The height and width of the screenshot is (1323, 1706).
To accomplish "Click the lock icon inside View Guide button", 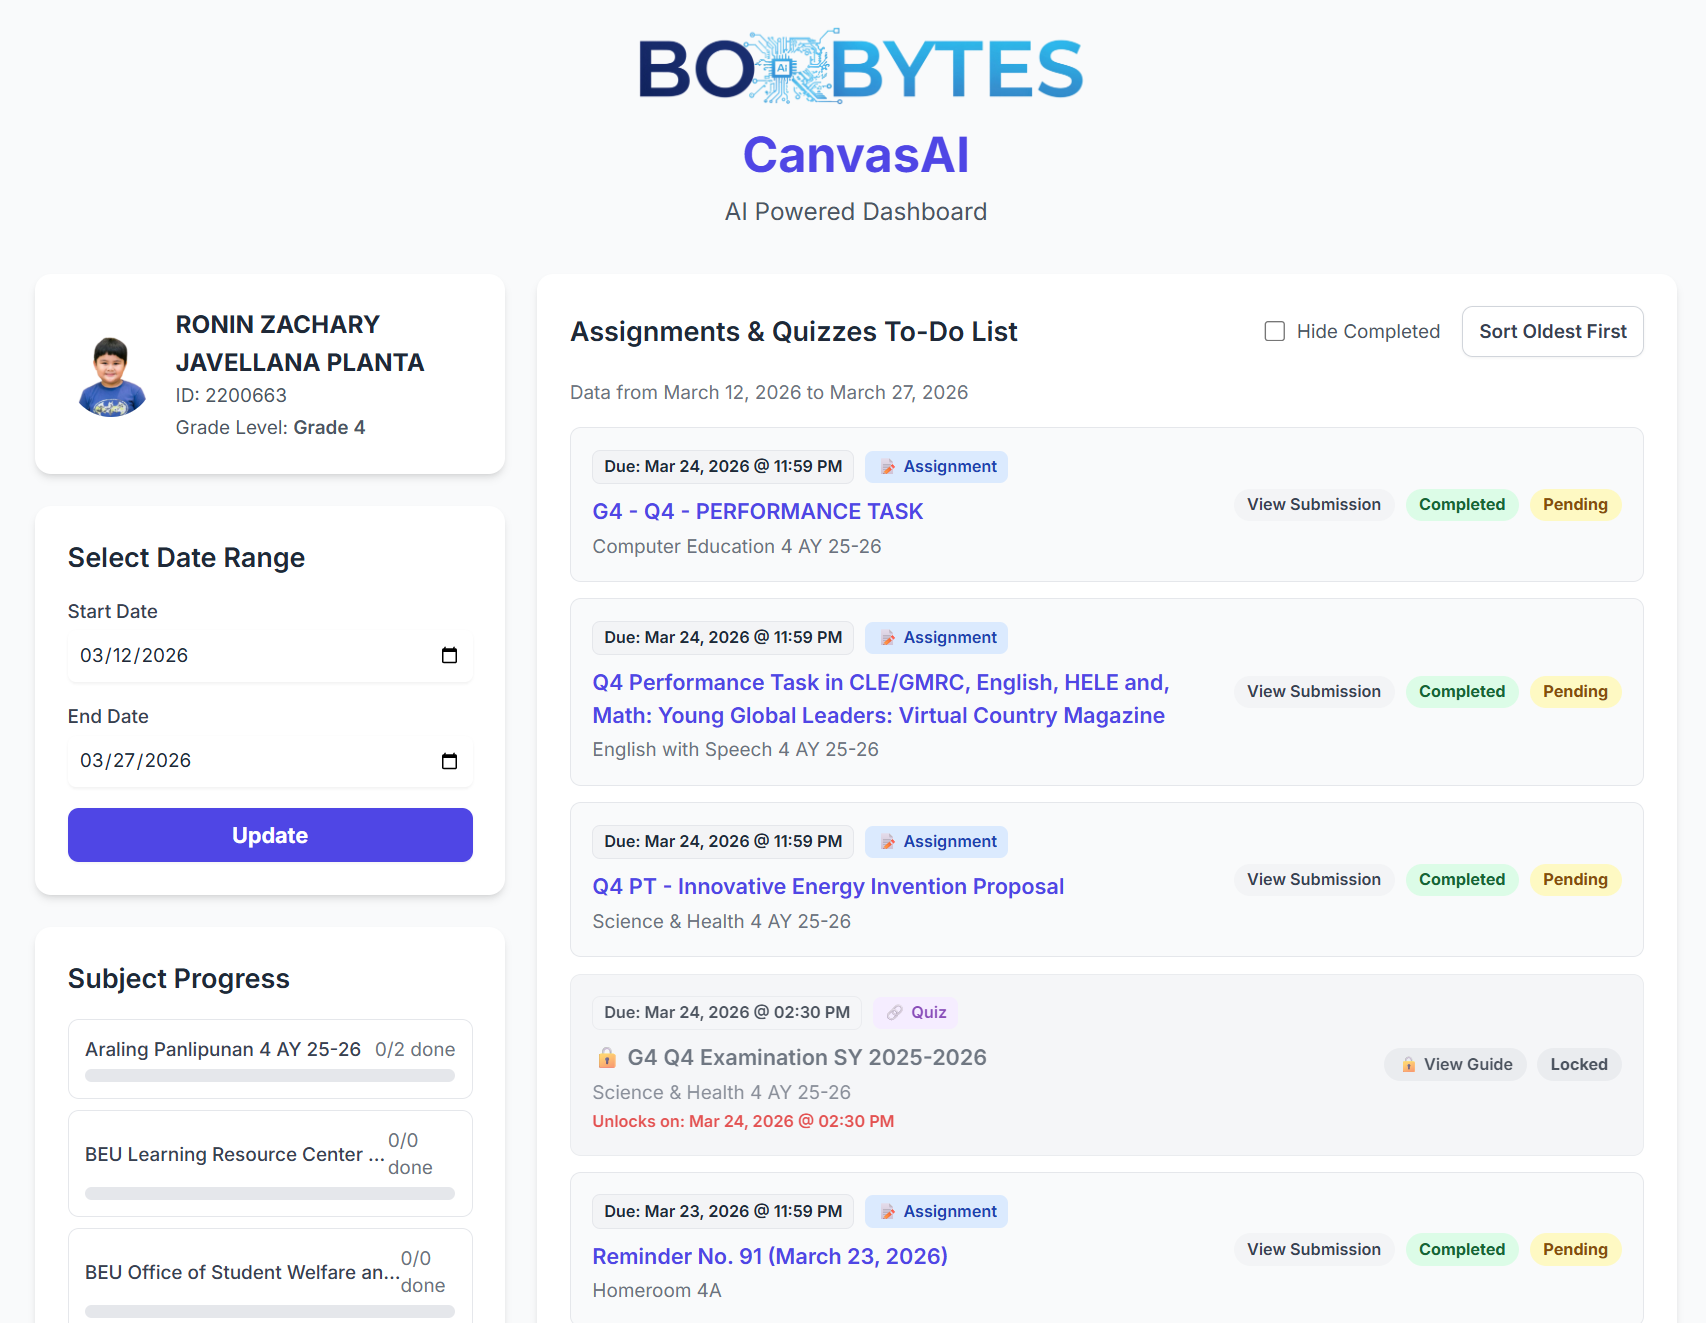I will click(1409, 1064).
